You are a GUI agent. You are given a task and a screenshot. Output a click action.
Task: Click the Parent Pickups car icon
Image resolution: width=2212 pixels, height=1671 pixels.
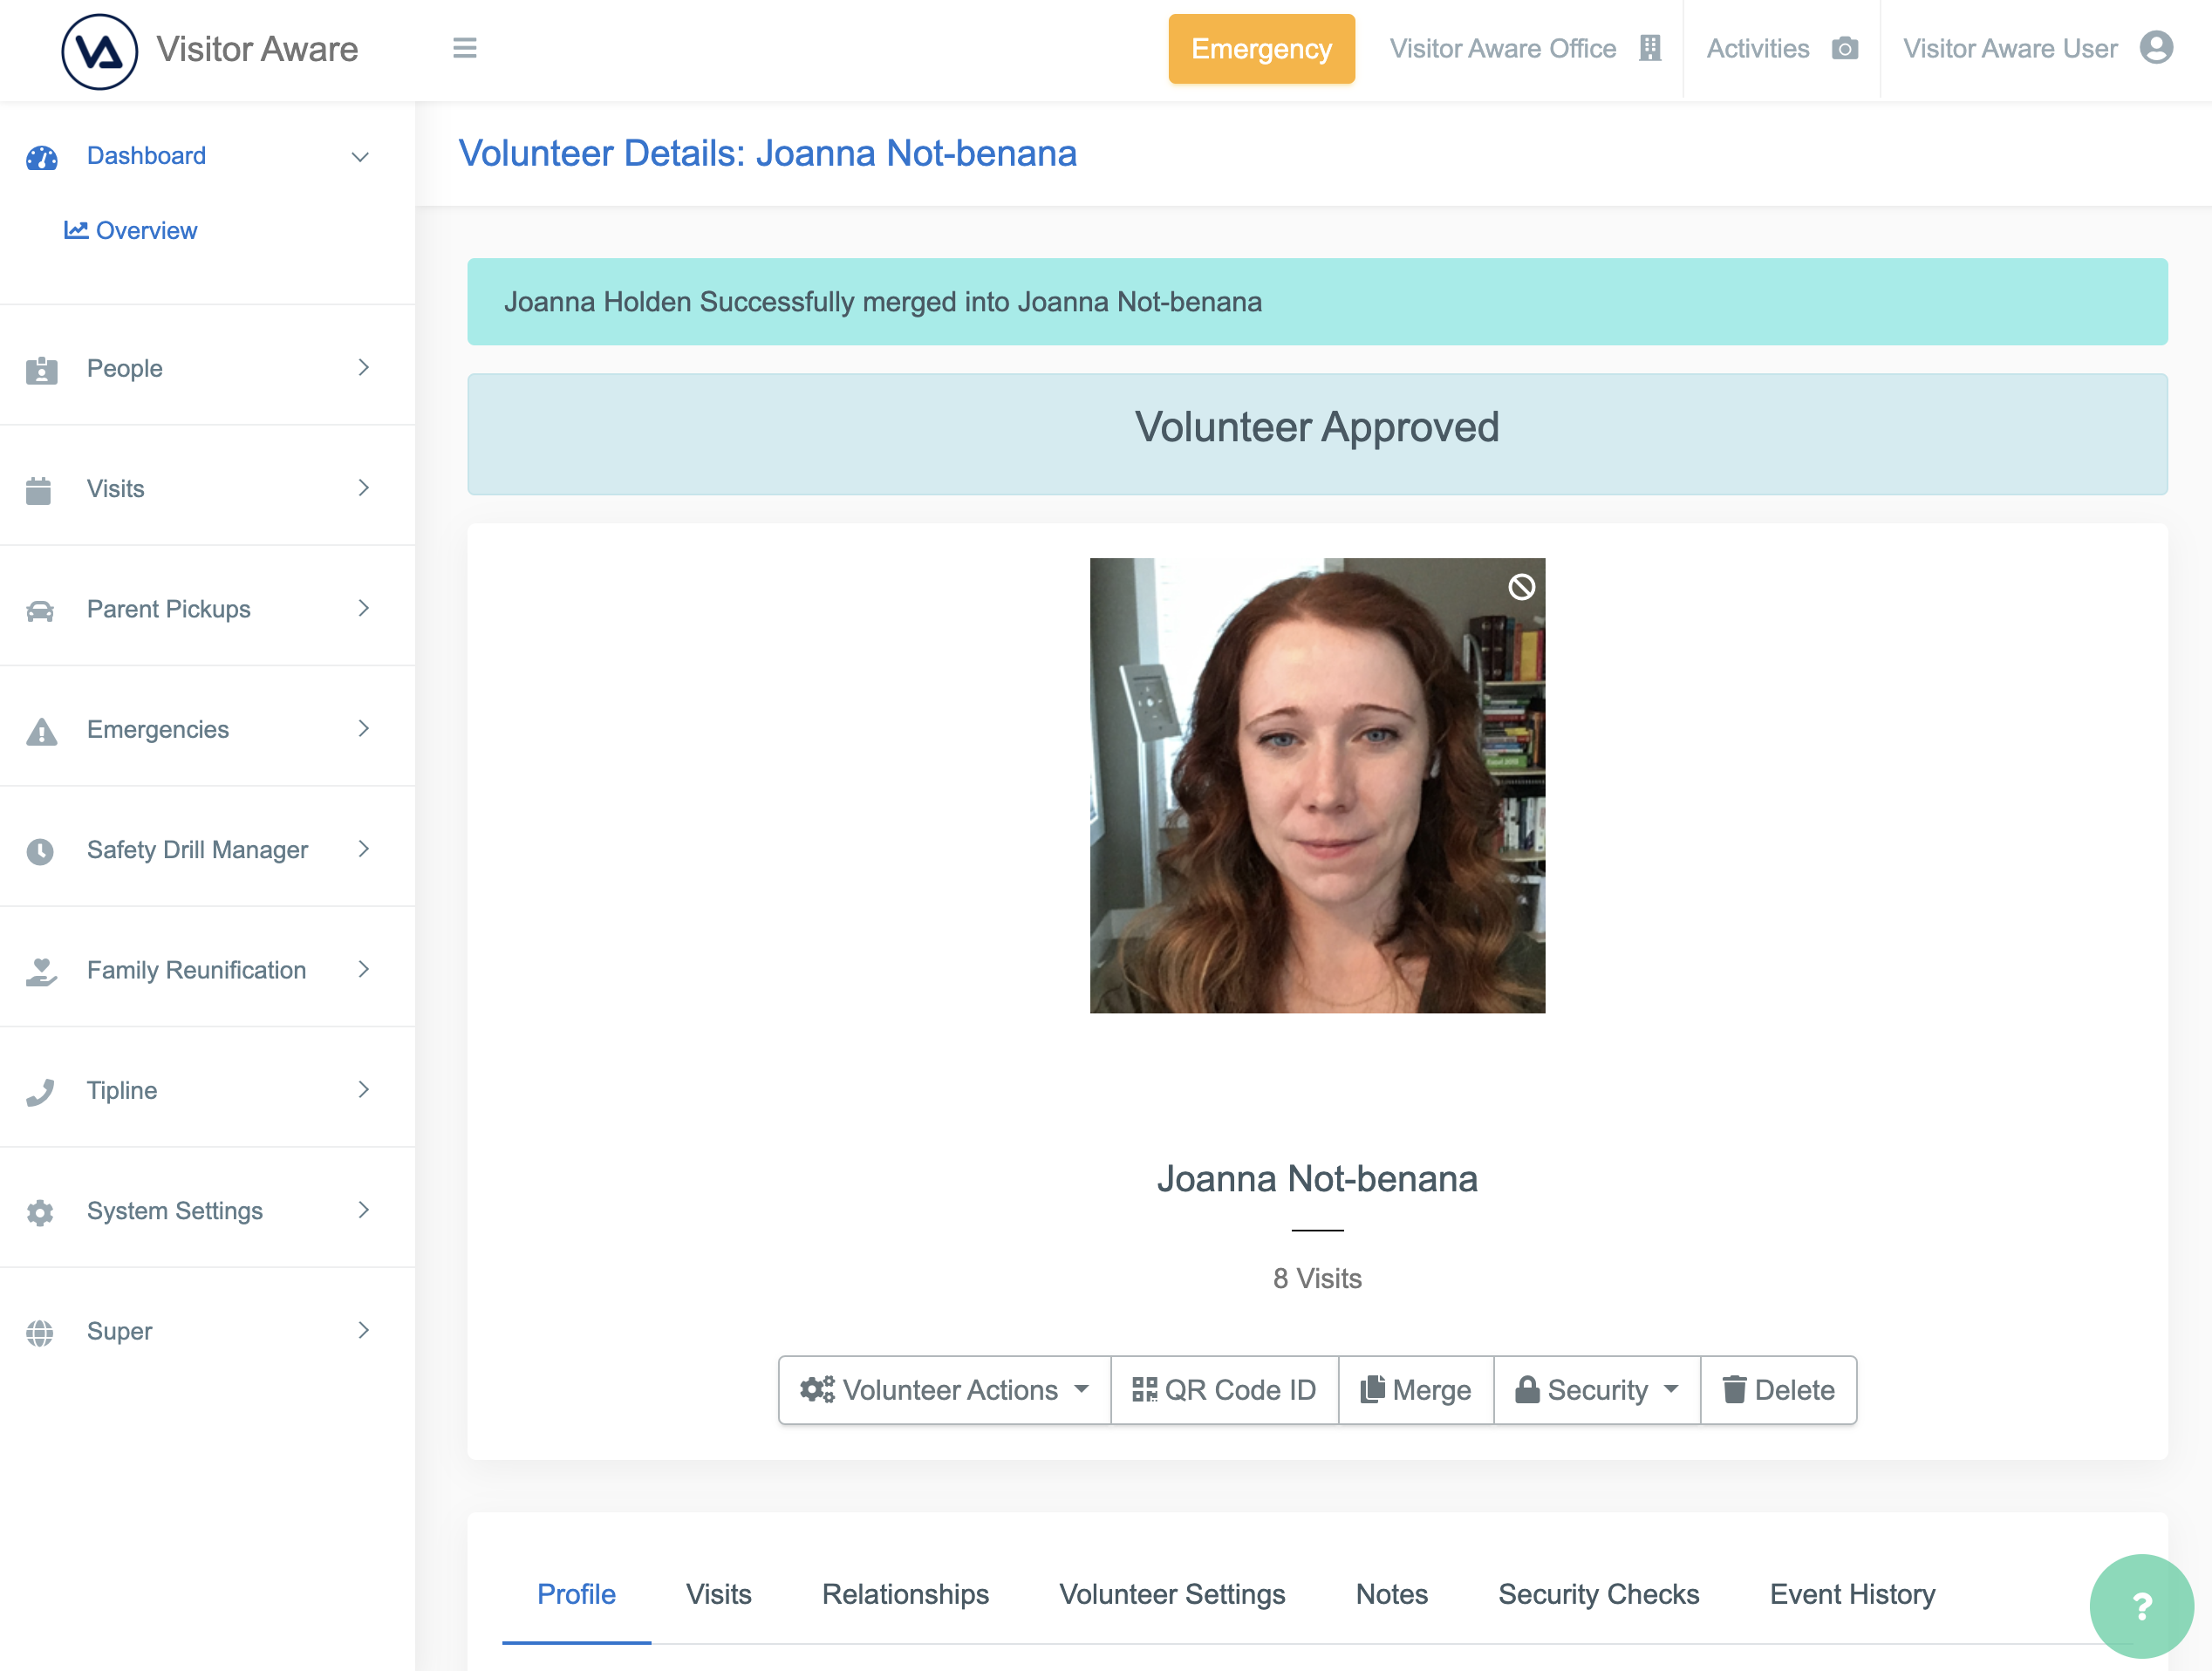[40, 610]
